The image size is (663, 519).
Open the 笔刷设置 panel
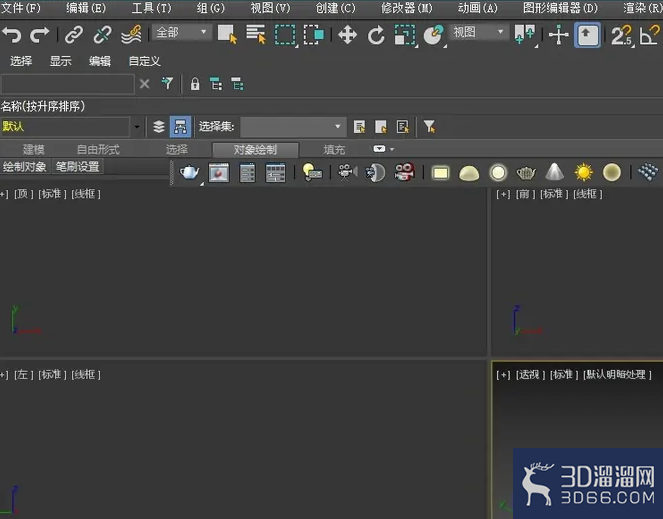point(78,167)
